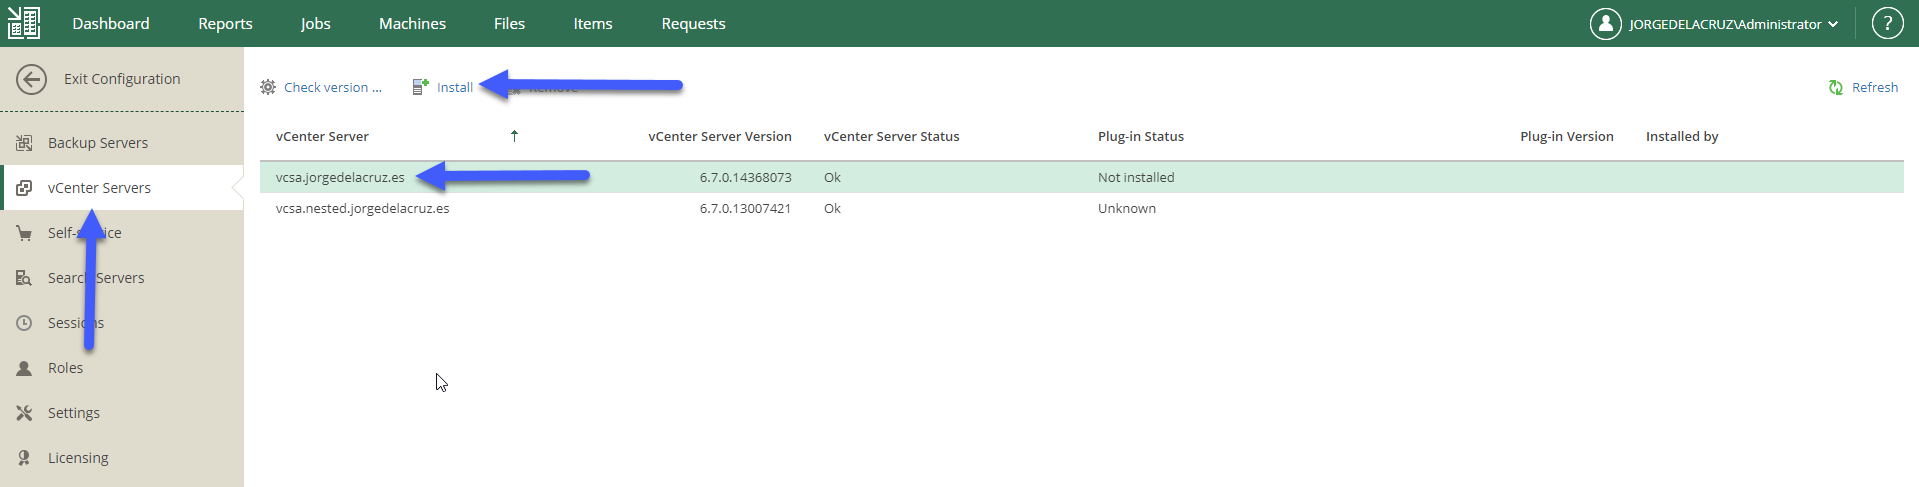Click the vCenter Servers sidebar icon
Image resolution: width=1919 pixels, height=487 pixels.
tap(24, 188)
